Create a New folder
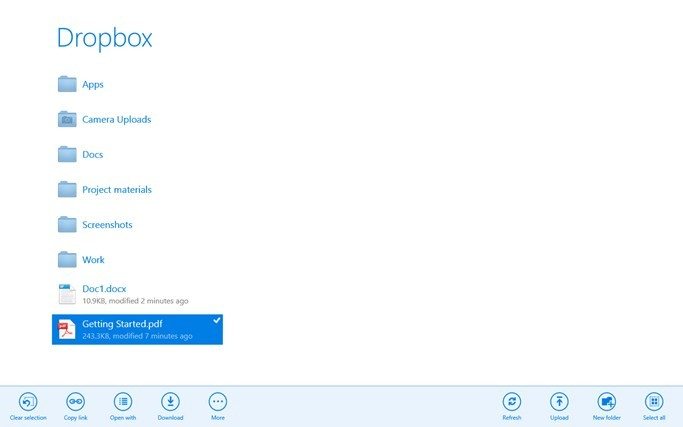This screenshot has width=683, height=427. click(x=606, y=401)
